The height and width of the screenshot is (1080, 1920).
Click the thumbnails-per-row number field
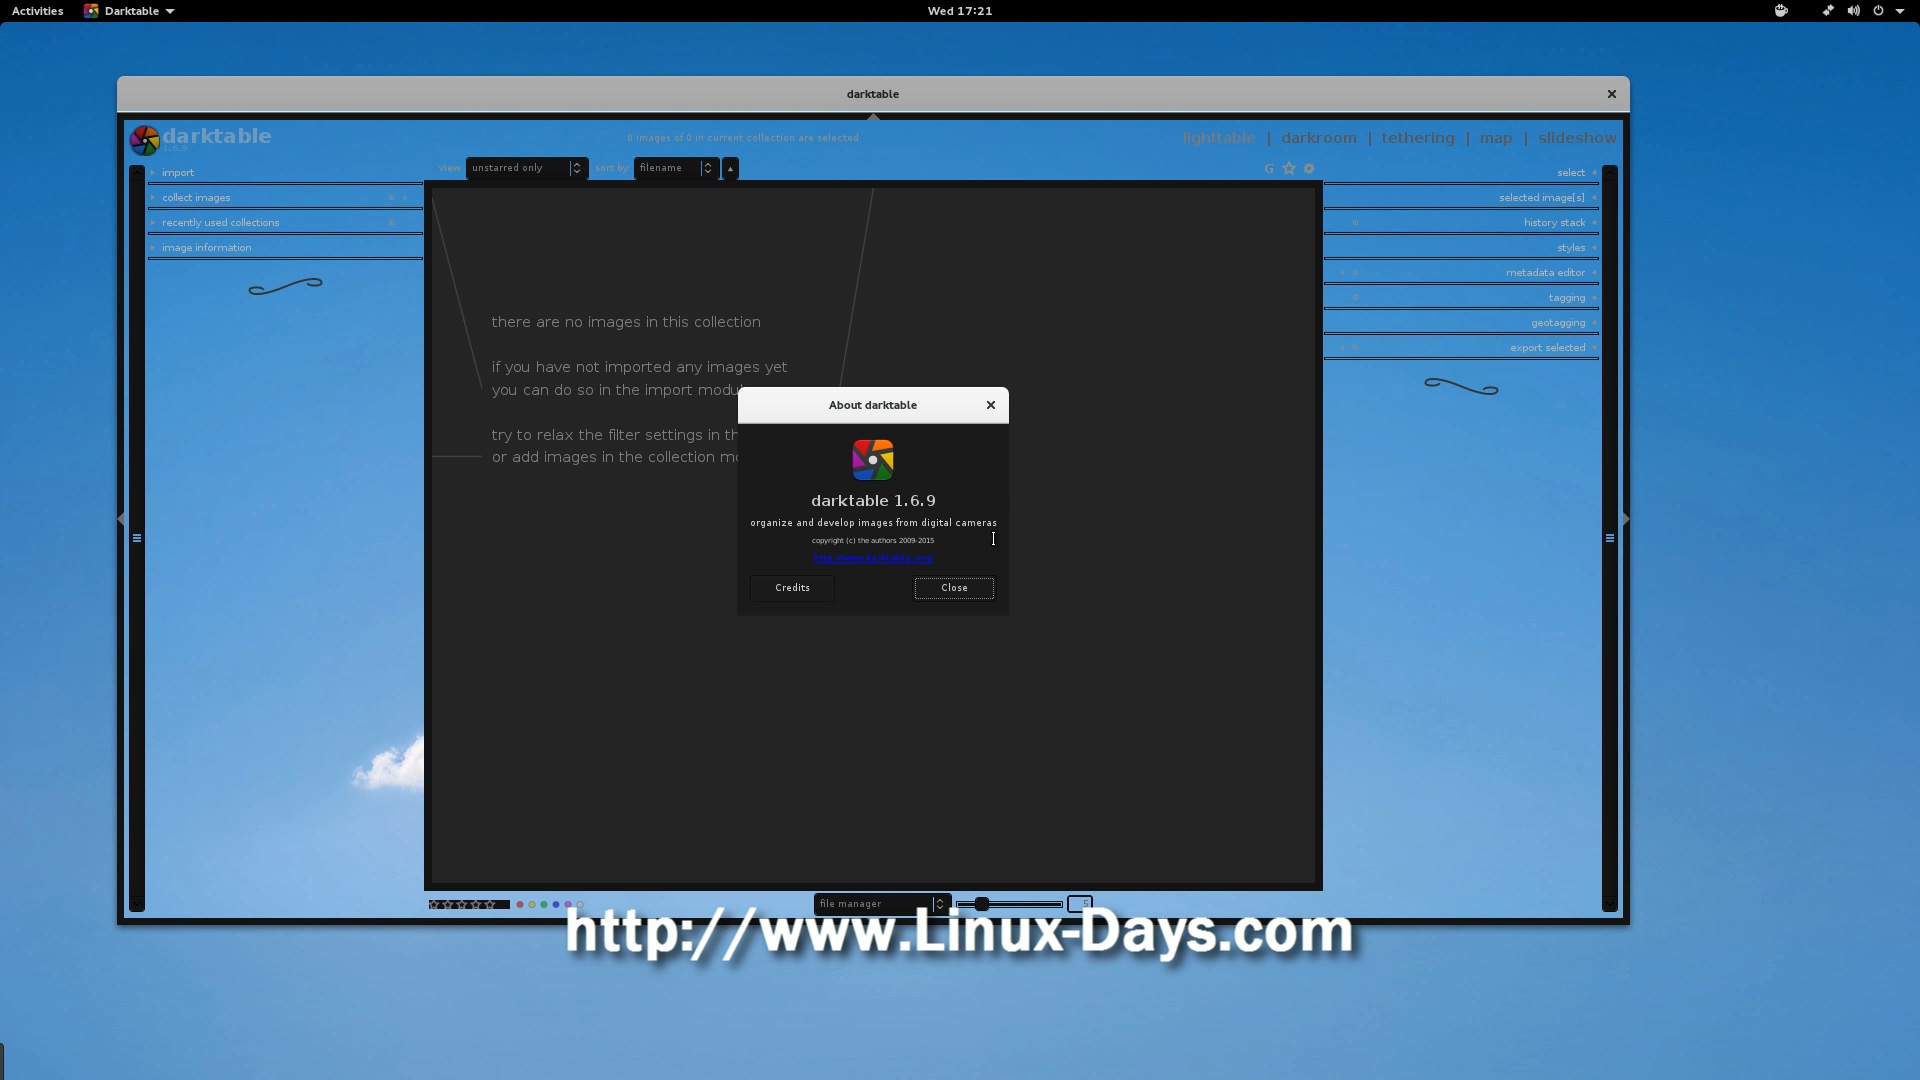(x=1080, y=904)
